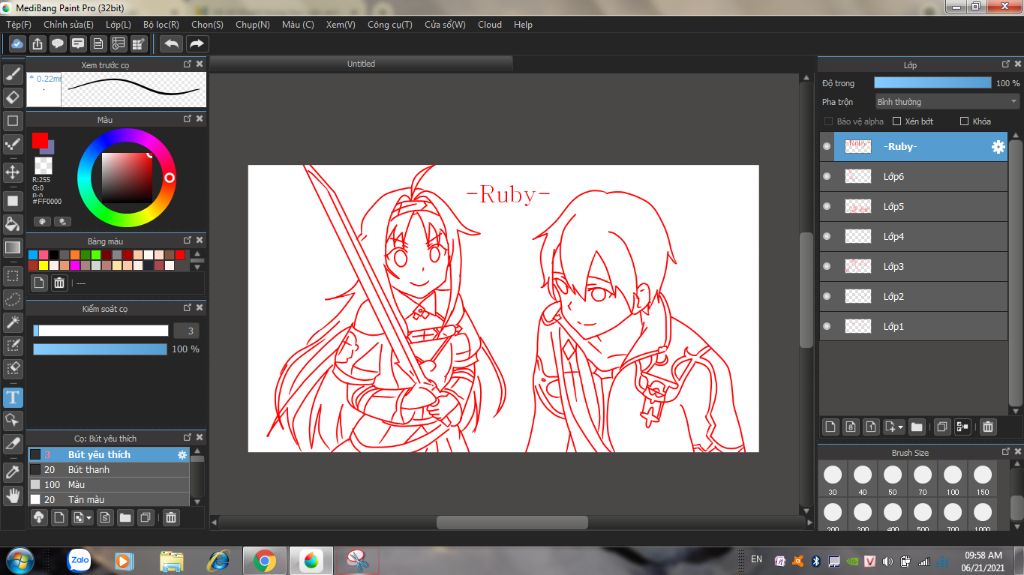The height and width of the screenshot is (575, 1024).
Task: Switch to the Untitled canvas tab
Action: [361, 64]
